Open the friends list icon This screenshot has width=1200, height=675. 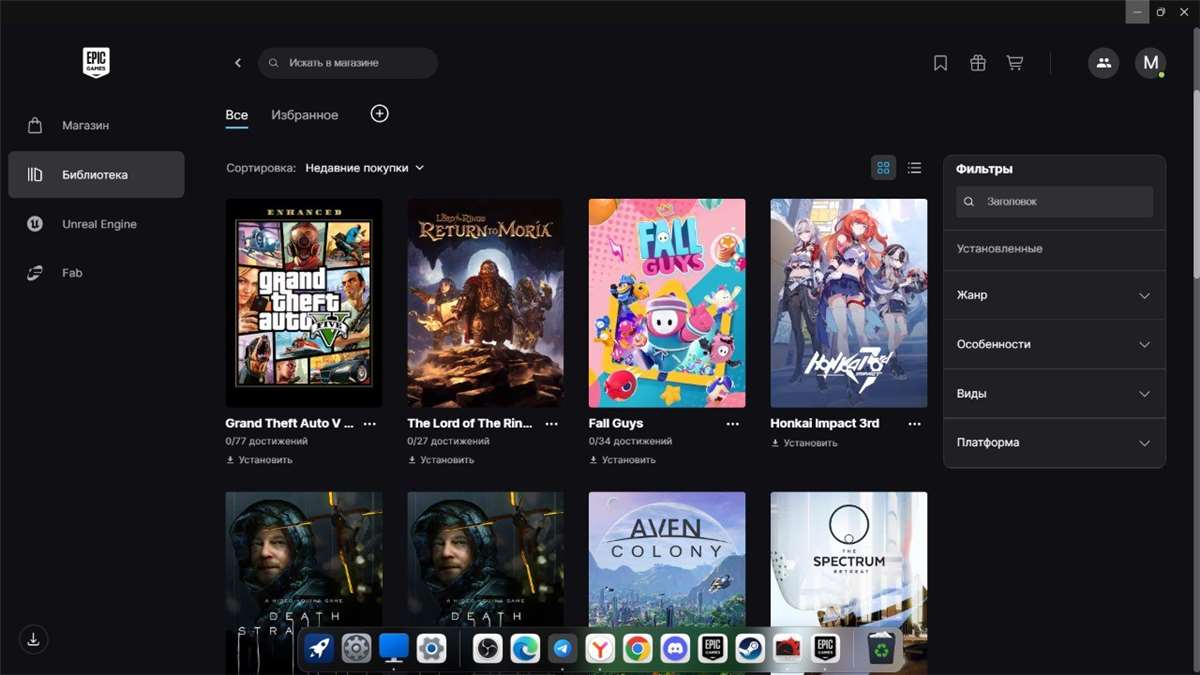tap(1103, 63)
